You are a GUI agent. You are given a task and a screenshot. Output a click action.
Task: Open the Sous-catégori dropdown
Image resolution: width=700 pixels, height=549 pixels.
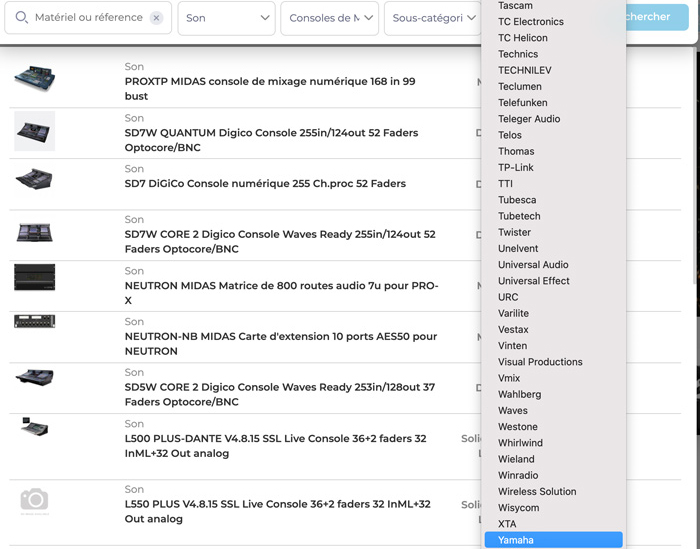(433, 18)
